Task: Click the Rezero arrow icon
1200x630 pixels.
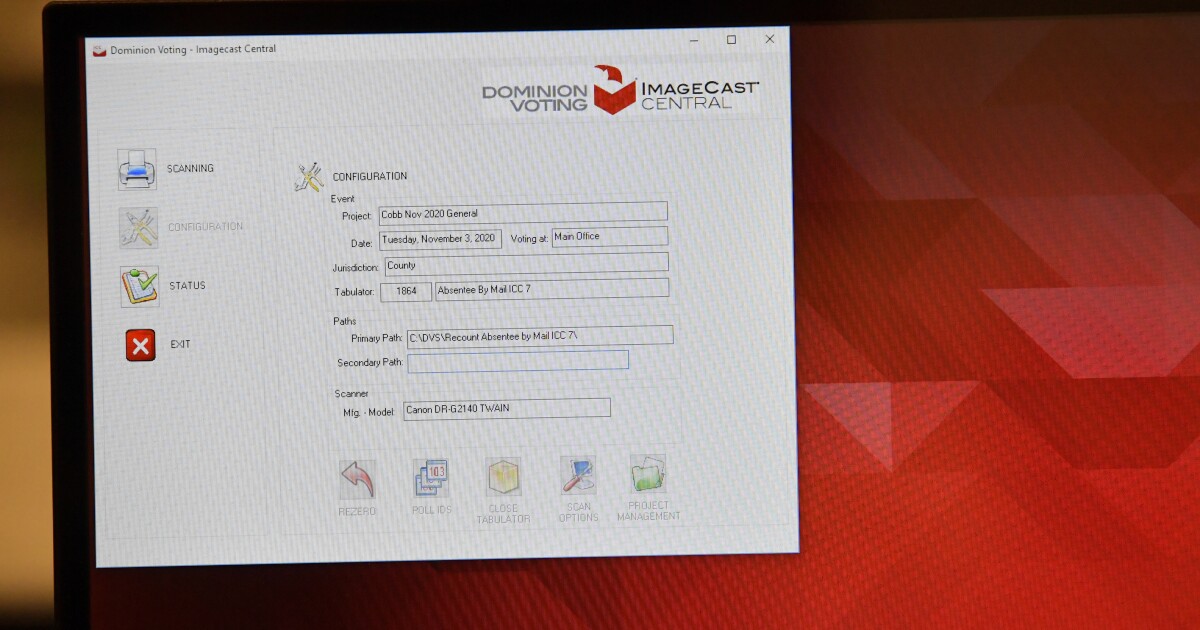Action: coord(357,480)
